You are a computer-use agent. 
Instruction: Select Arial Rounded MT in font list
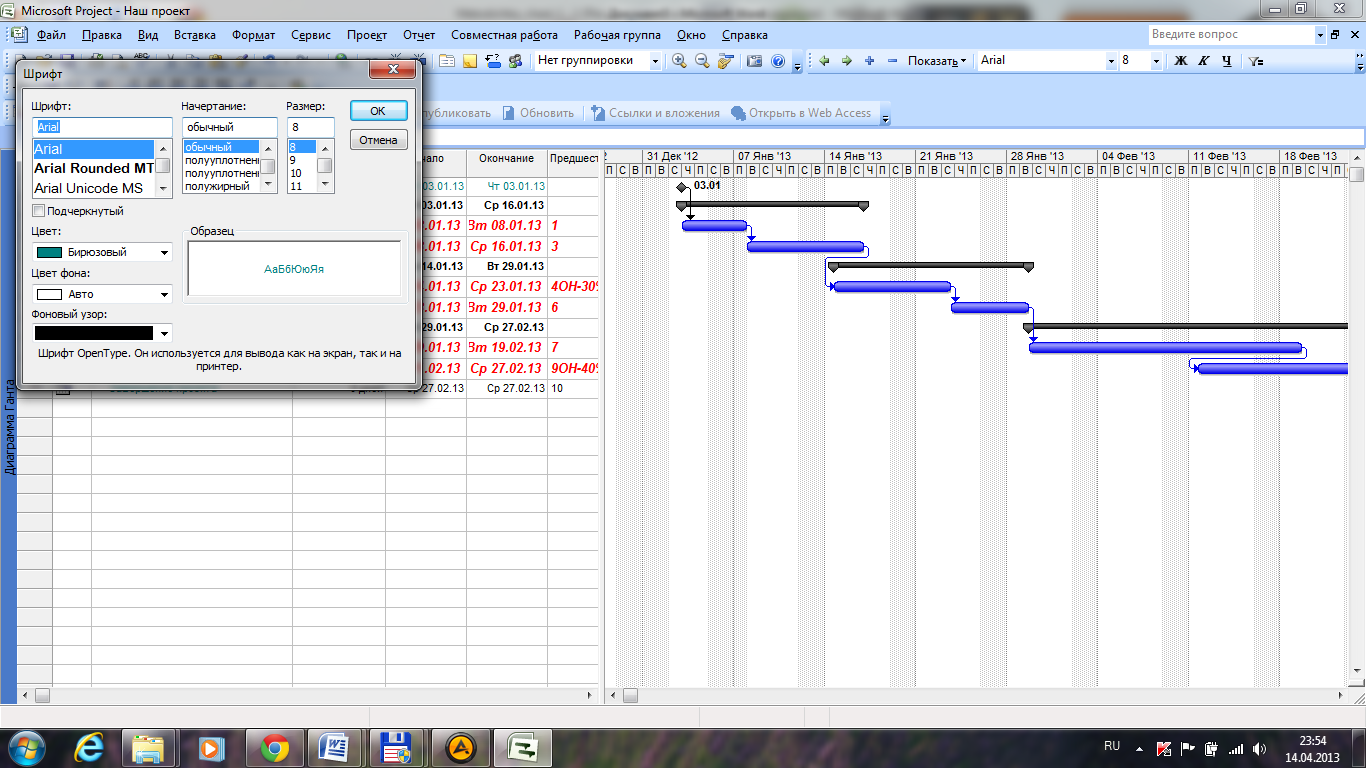coord(94,168)
